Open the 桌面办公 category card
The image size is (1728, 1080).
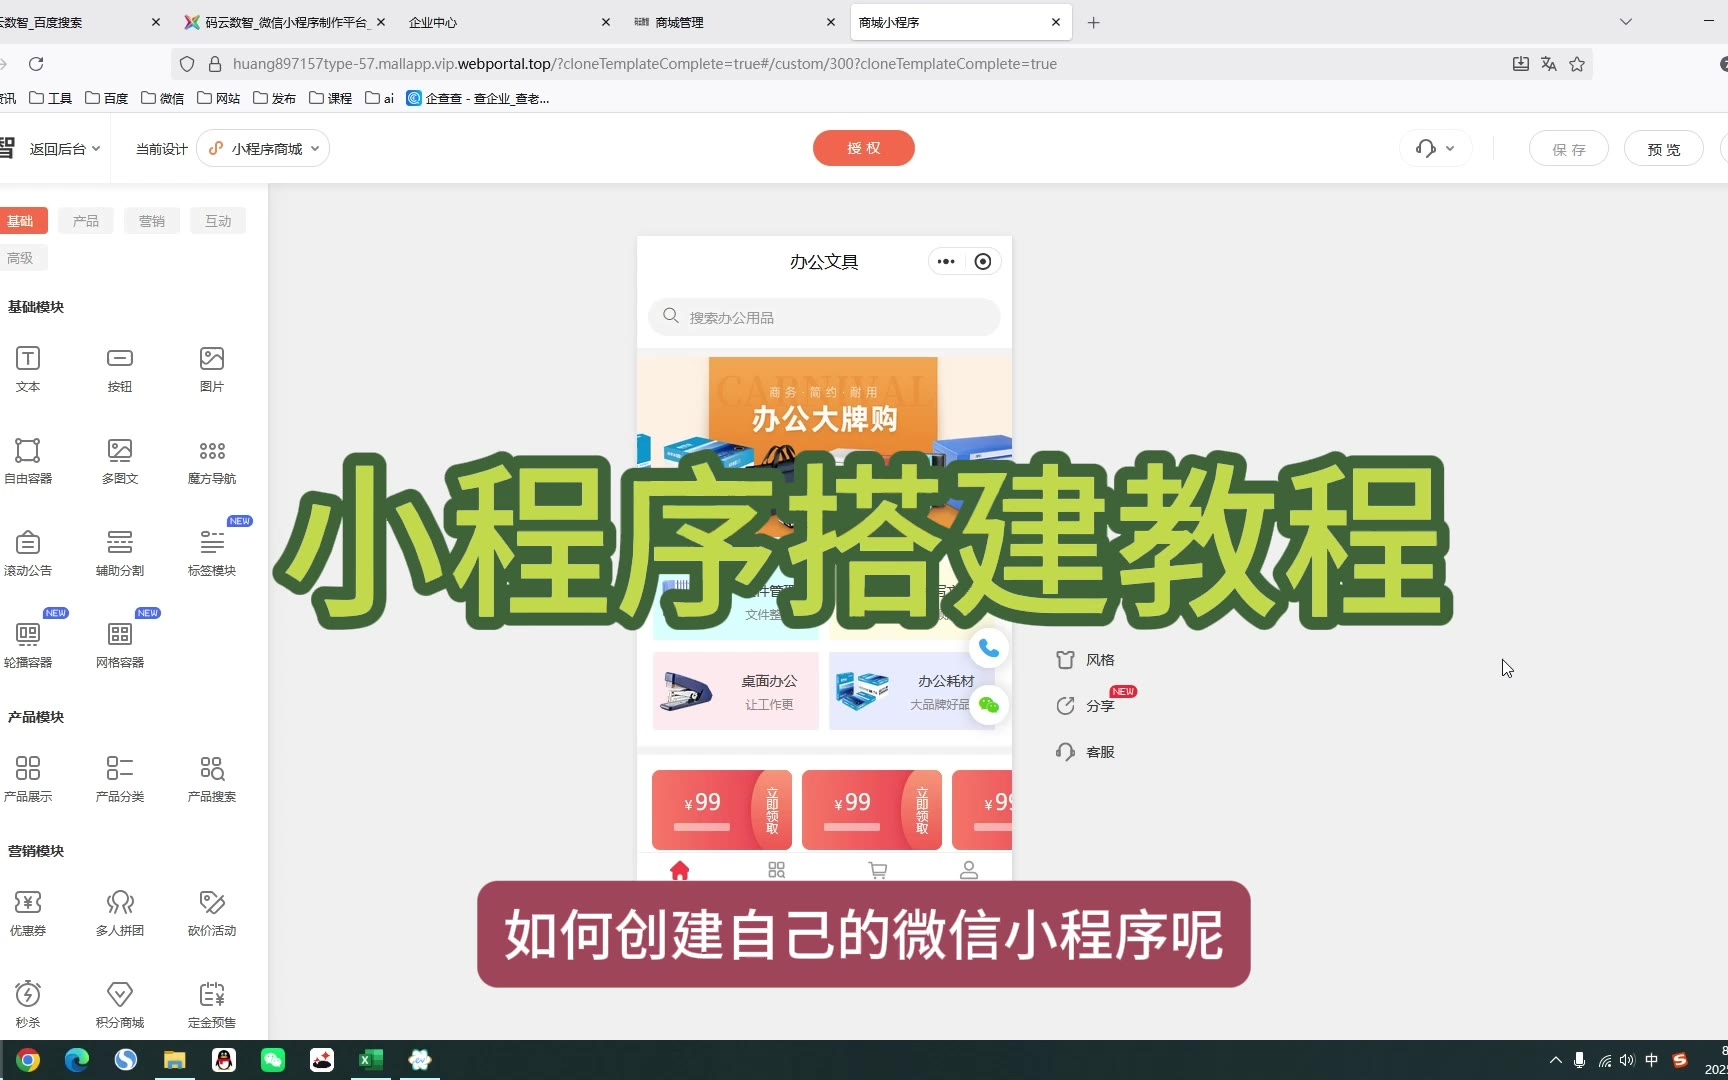(x=736, y=691)
